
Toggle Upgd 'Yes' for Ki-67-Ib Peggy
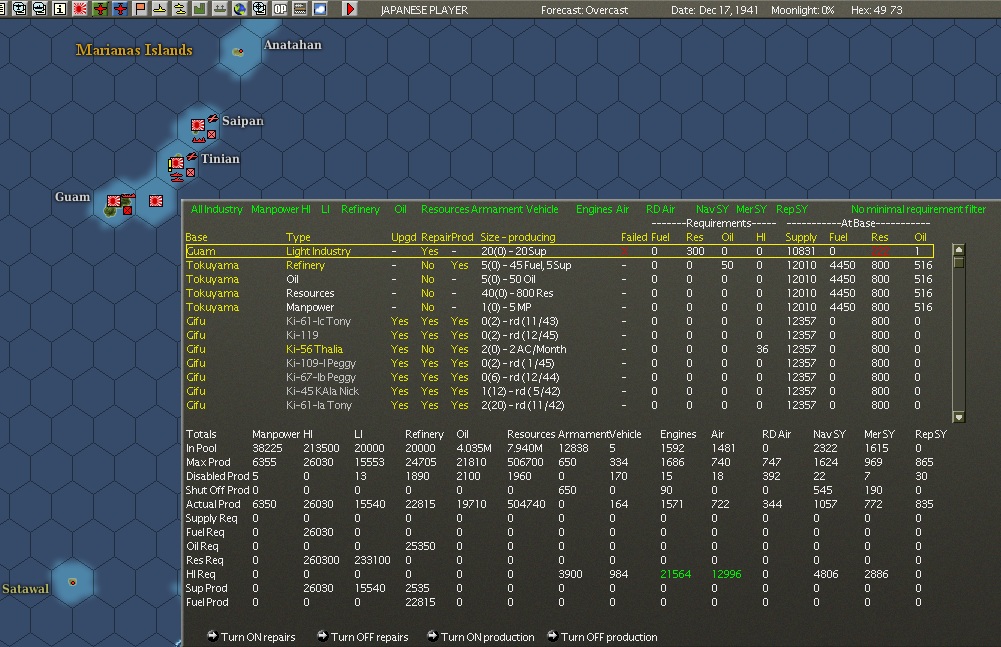(x=400, y=377)
